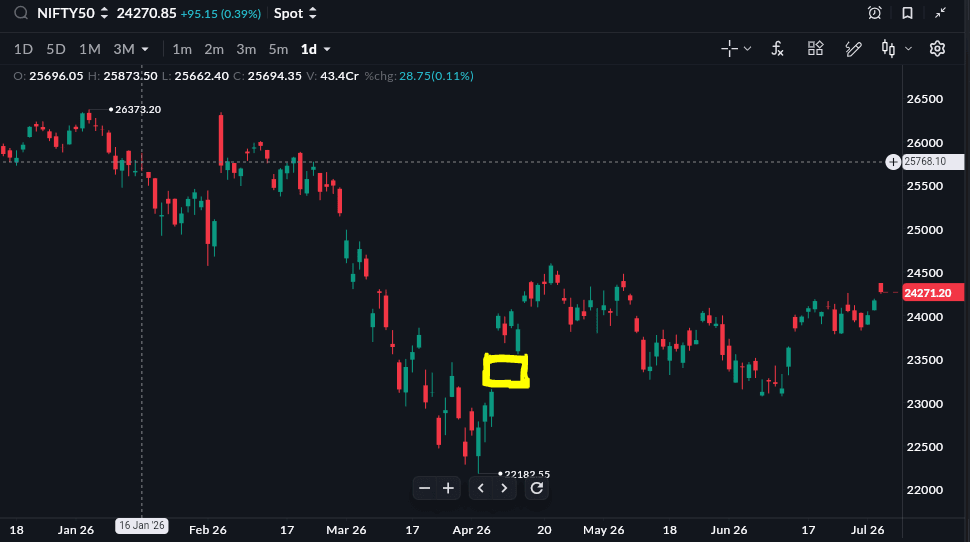Switch to 3m candle interval
Viewport: 970px width, 542px height.
coord(246,49)
